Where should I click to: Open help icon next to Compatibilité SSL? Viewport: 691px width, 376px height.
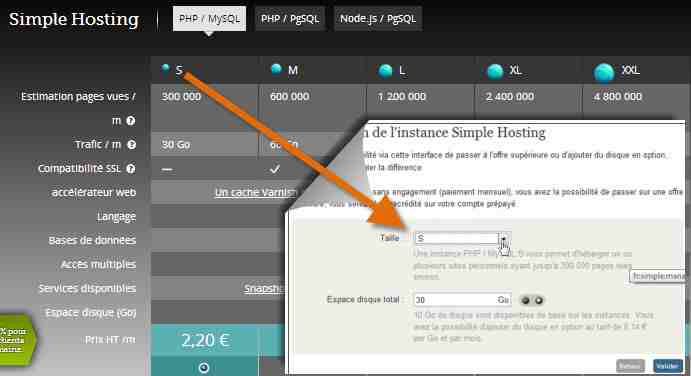click(130, 168)
